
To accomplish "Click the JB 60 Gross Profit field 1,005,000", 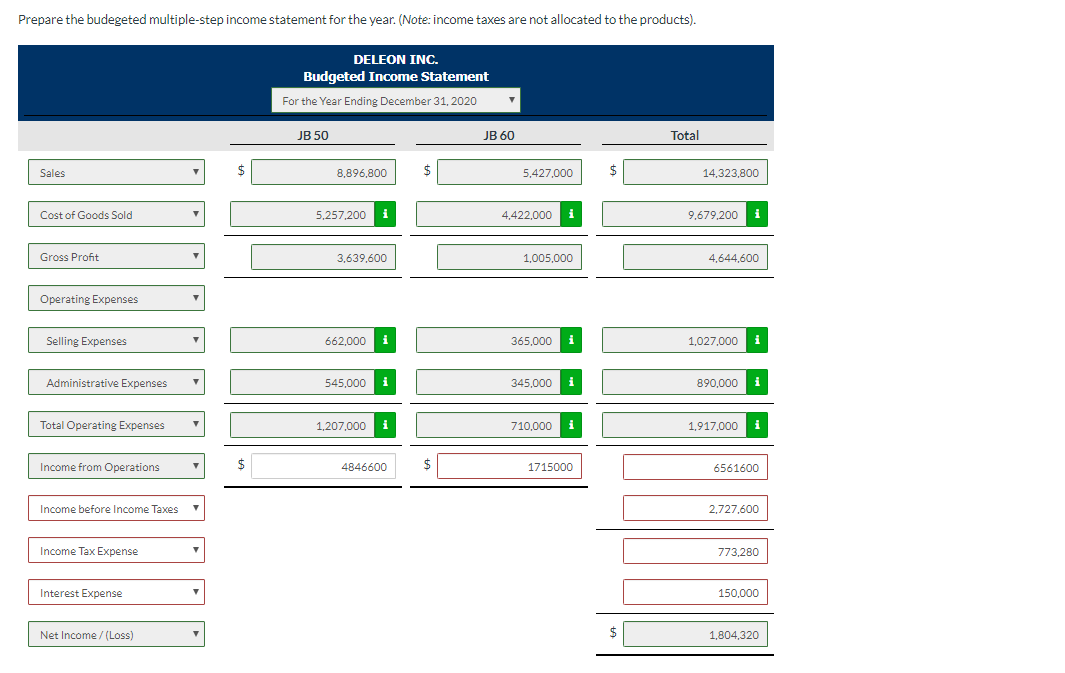I will coord(509,257).
